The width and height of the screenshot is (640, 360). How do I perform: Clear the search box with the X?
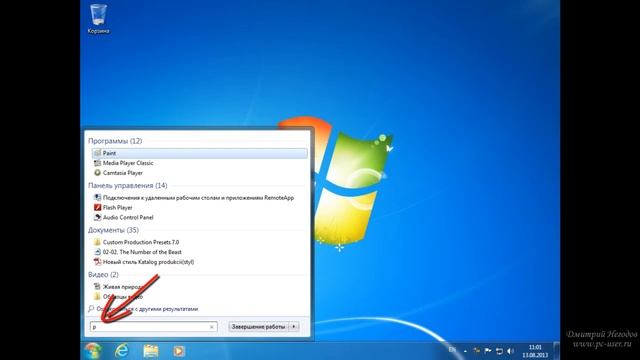coord(211,327)
